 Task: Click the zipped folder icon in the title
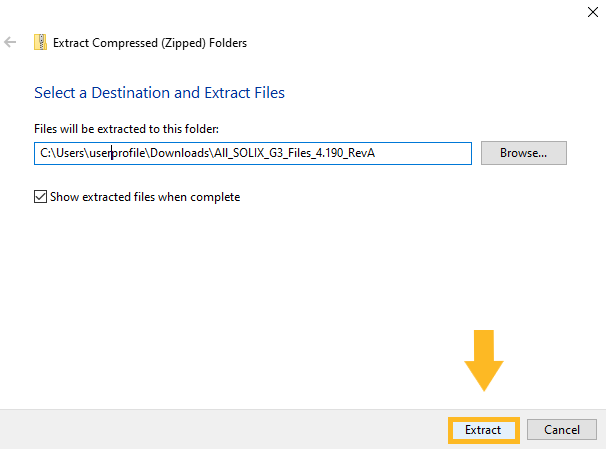pyautogui.click(x=40, y=43)
